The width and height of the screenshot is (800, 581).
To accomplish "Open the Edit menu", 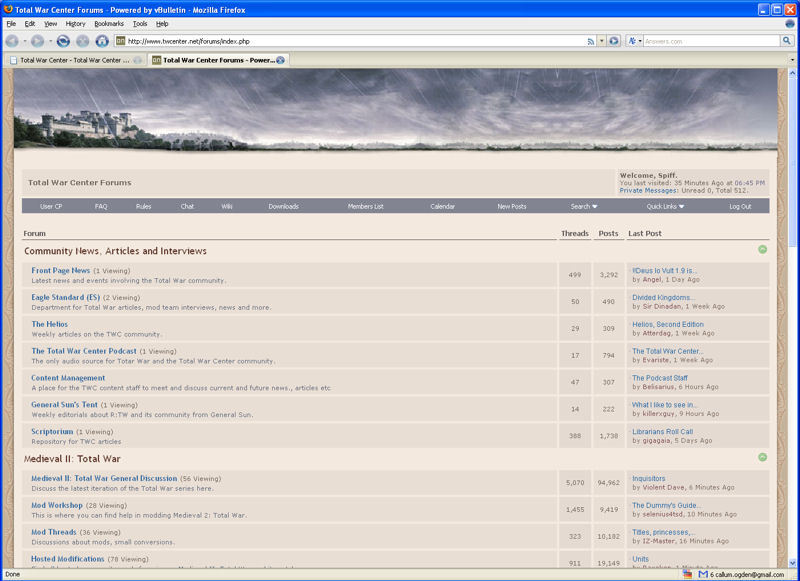I will 30,23.
